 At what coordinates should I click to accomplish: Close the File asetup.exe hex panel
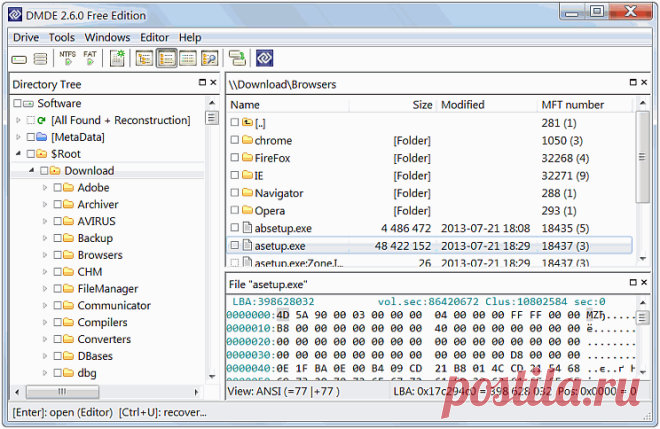click(x=644, y=282)
